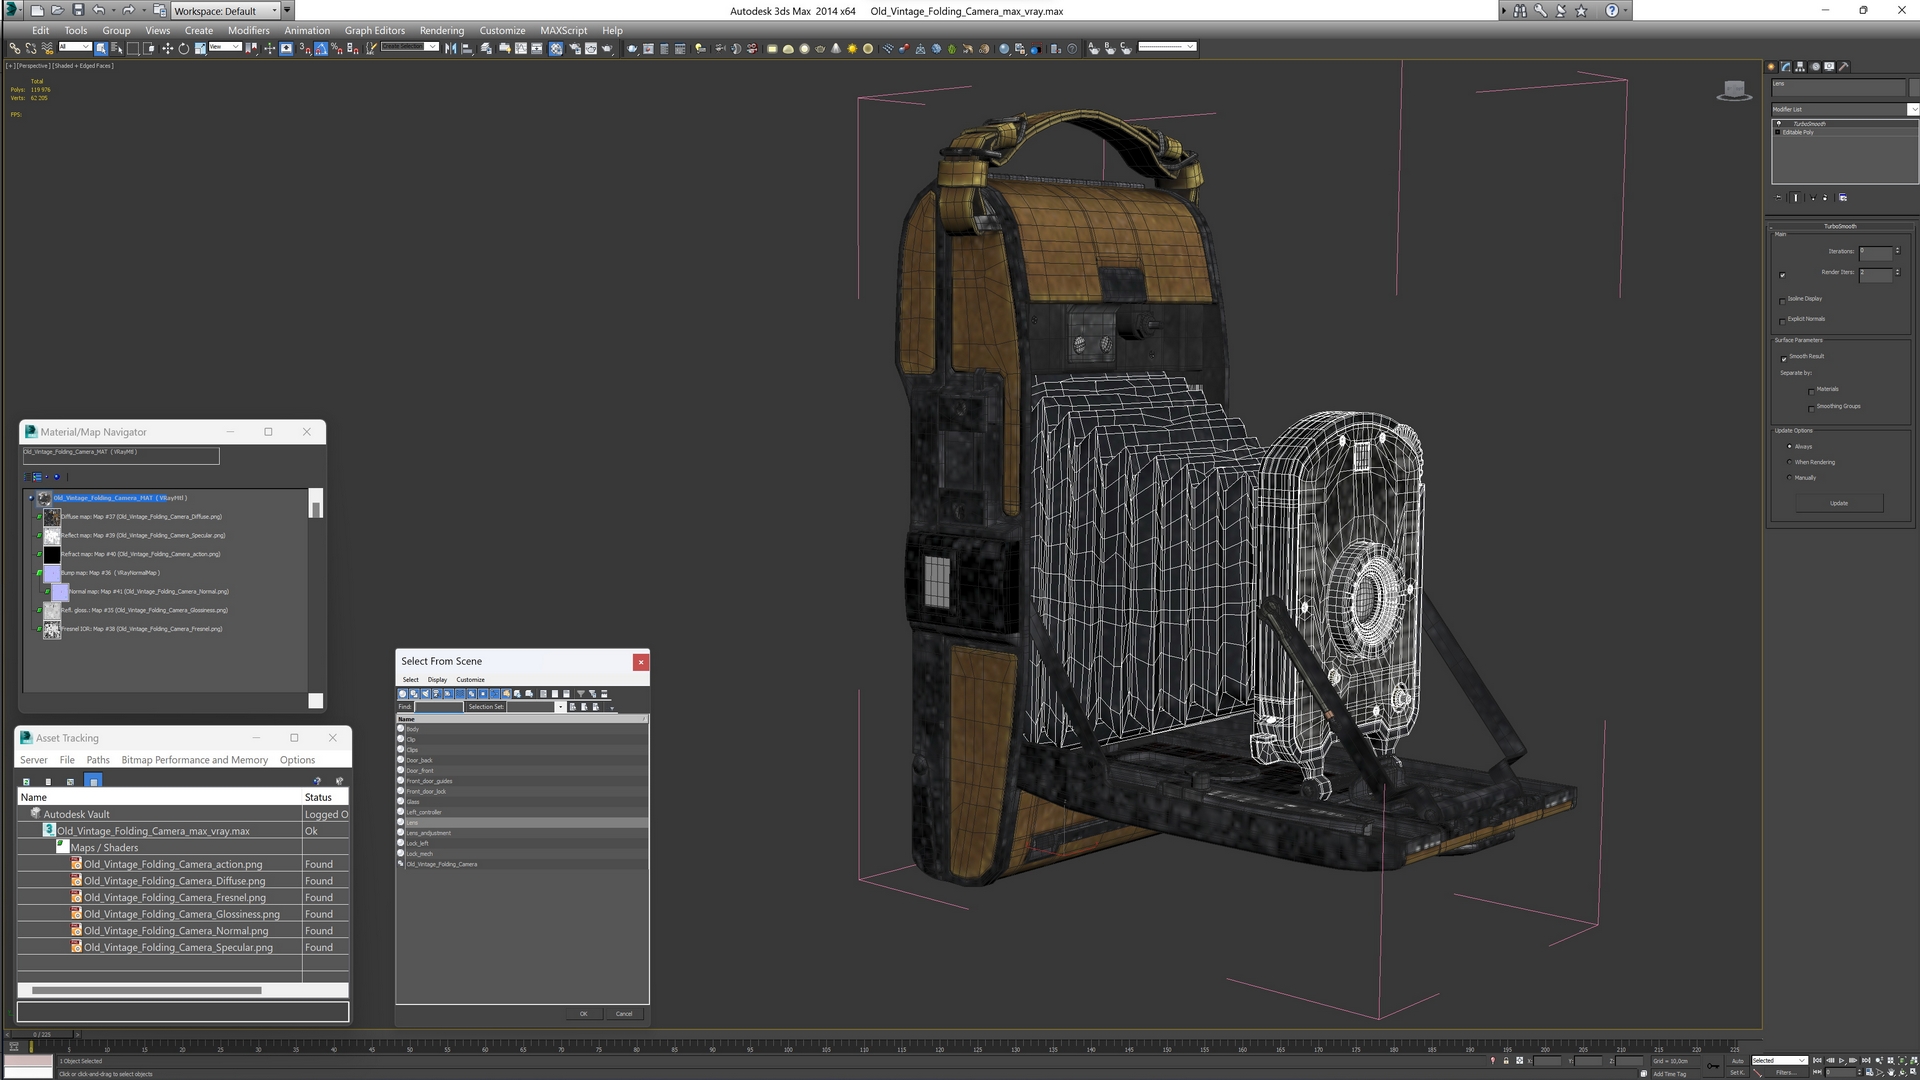
Task: Open the Modifiers menu
Action: click(x=248, y=30)
